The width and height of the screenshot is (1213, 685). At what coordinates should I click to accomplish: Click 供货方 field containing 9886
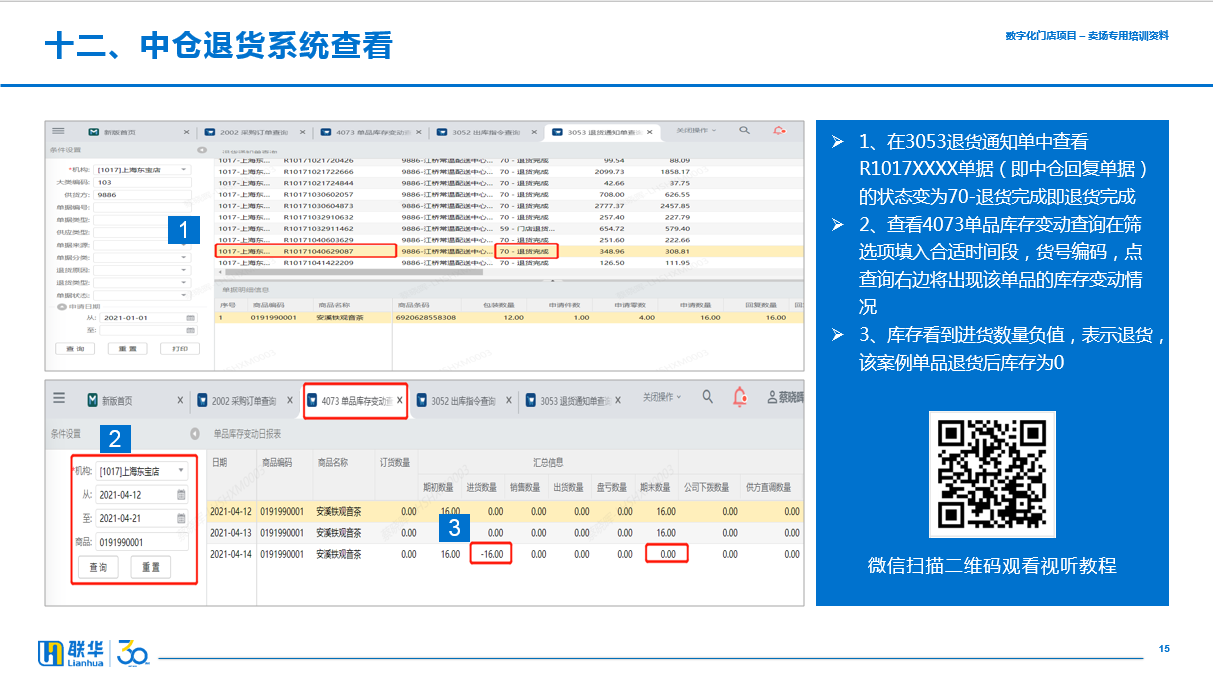pyautogui.click(x=143, y=195)
